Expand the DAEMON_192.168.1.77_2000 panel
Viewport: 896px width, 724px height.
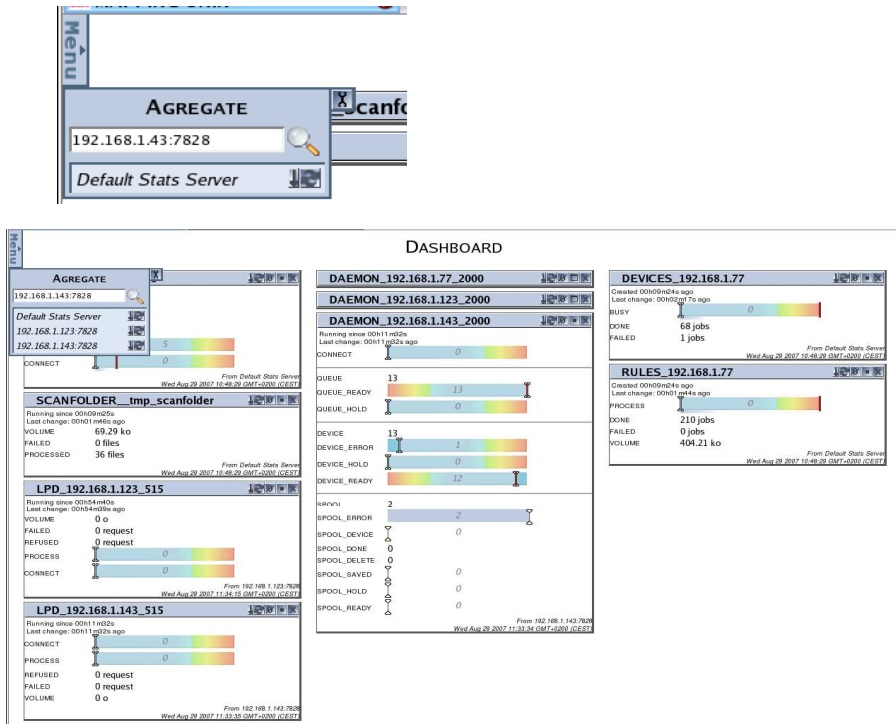point(573,278)
